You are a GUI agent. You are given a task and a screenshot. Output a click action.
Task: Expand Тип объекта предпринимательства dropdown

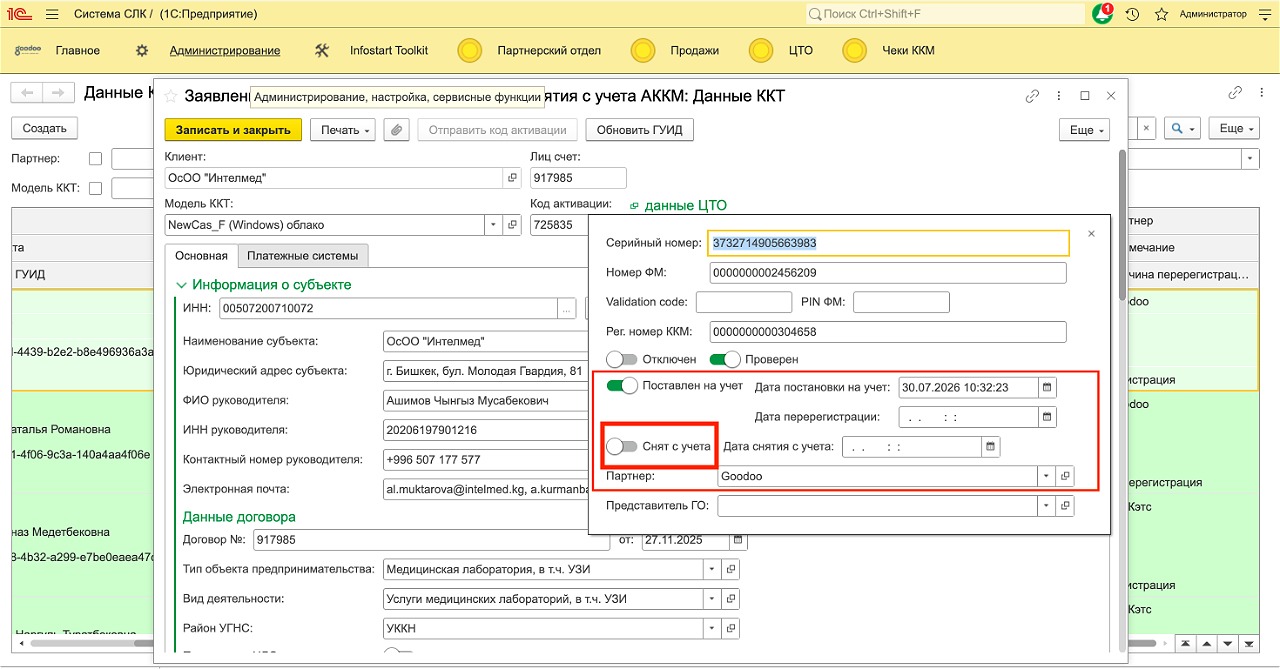(712, 569)
